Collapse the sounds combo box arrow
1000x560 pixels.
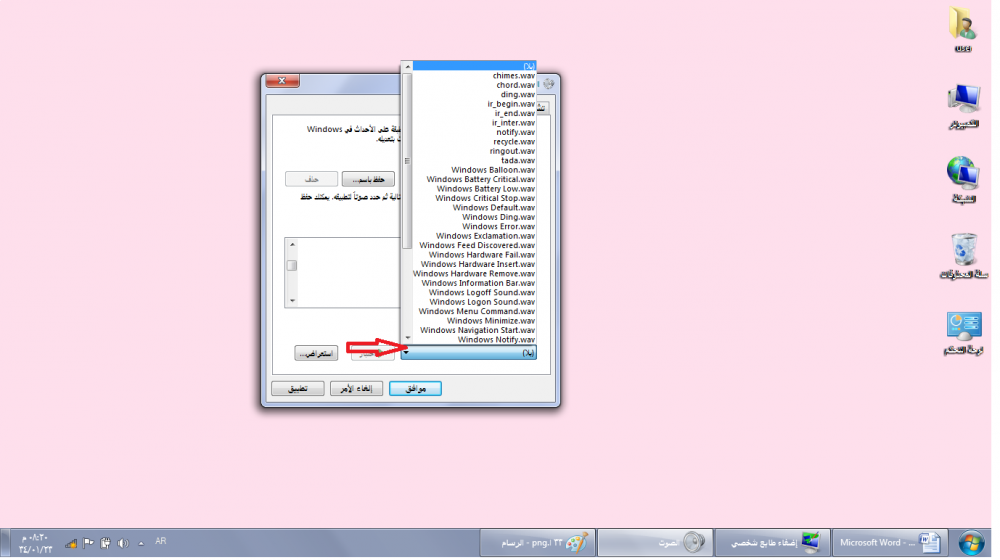pyautogui.click(x=407, y=353)
